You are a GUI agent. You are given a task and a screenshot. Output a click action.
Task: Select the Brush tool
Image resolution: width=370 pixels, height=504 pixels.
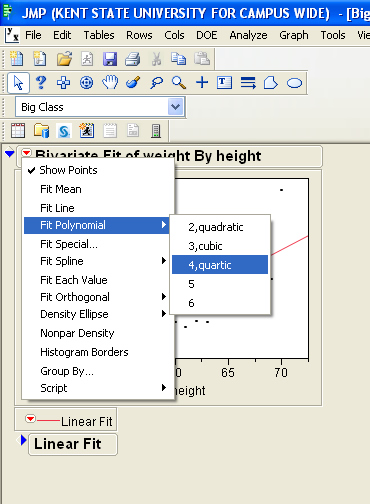click(x=133, y=82)
